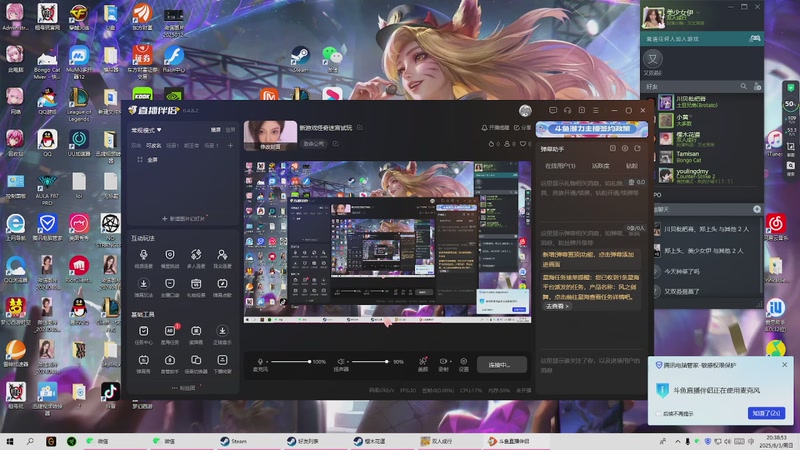Open 礼物投票 tool

196,287
